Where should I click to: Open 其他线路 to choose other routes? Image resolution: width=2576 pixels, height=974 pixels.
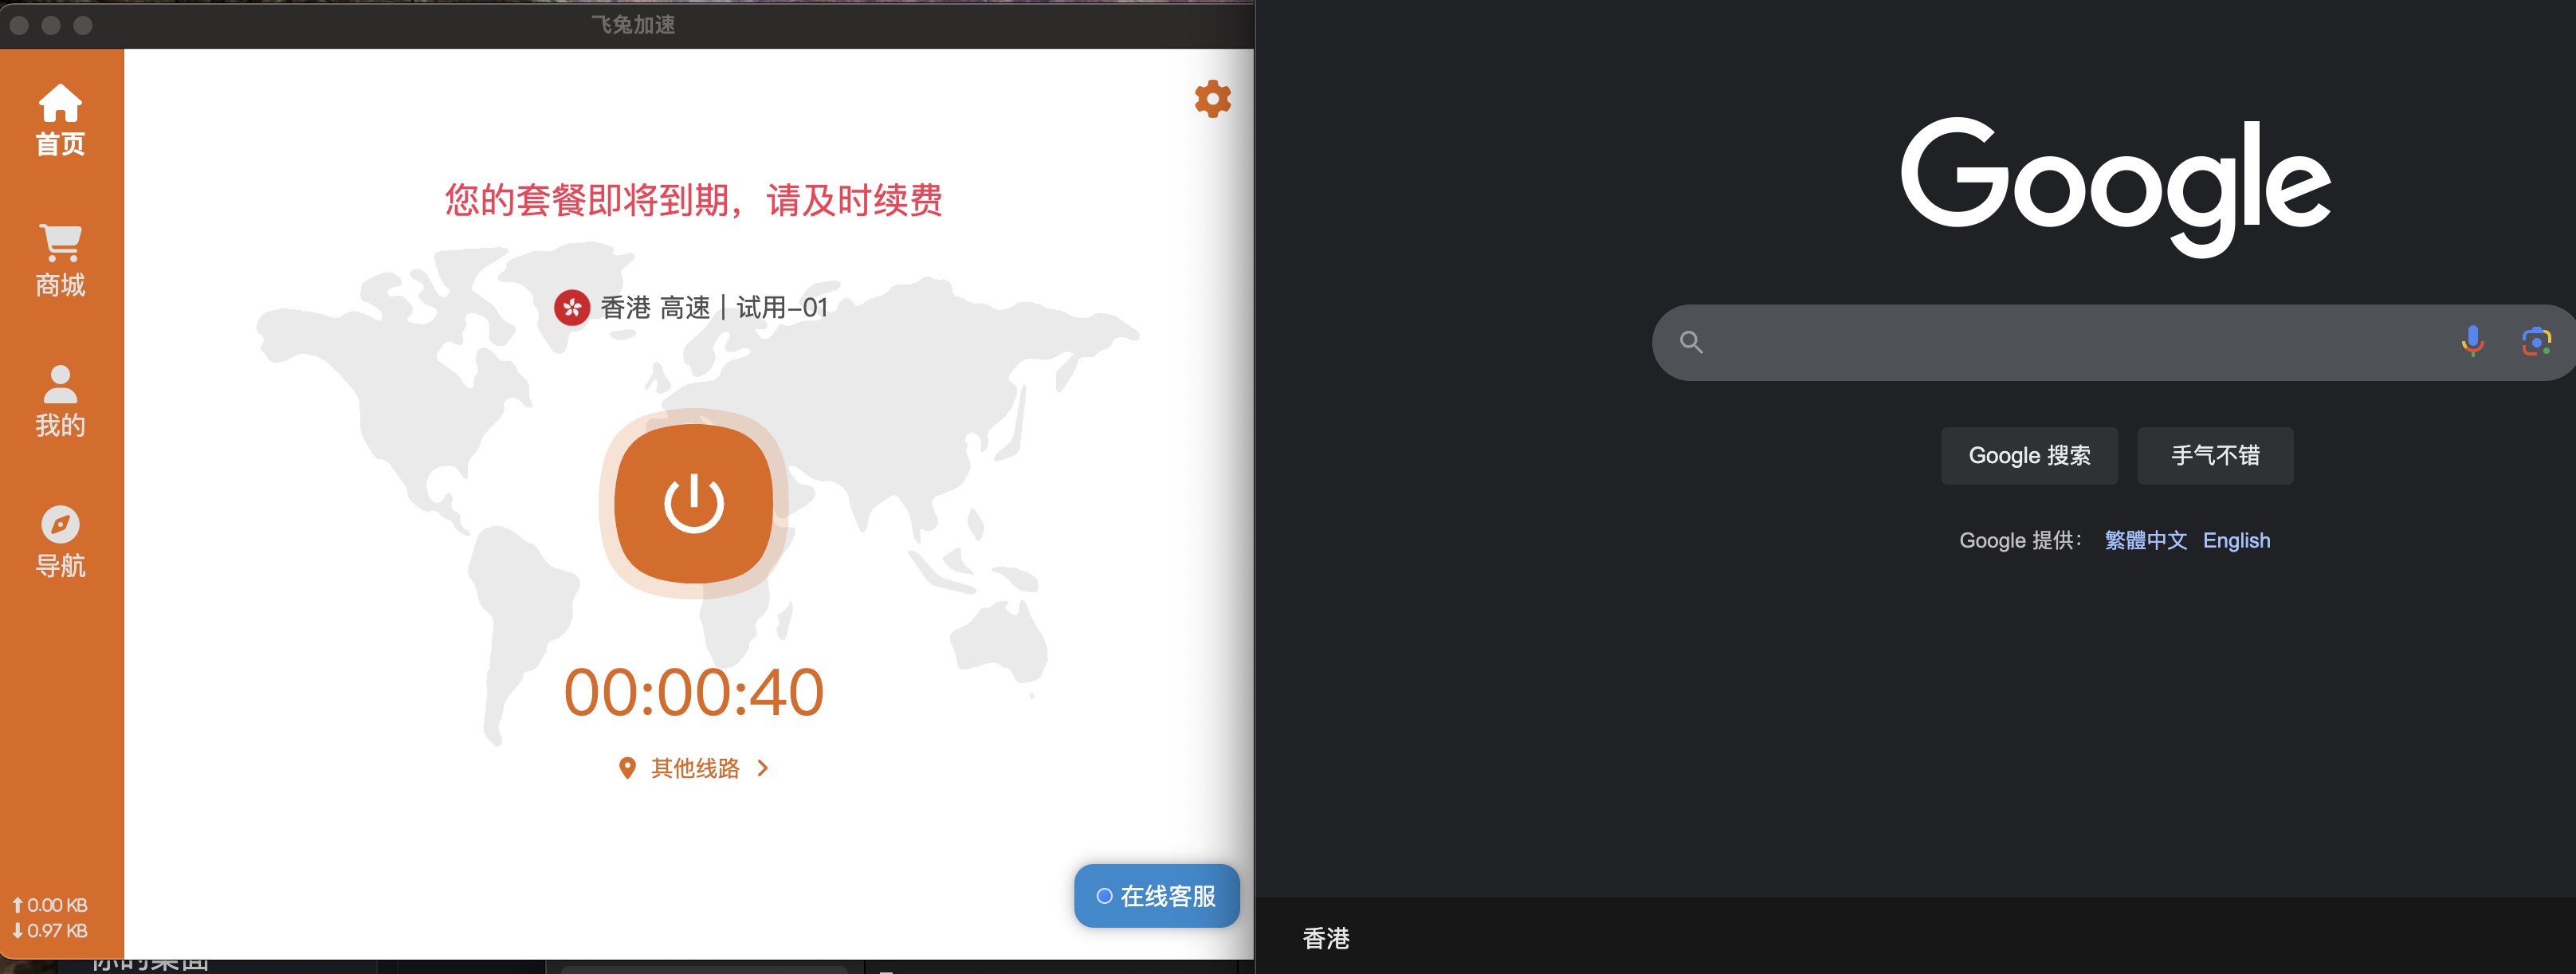695,768
